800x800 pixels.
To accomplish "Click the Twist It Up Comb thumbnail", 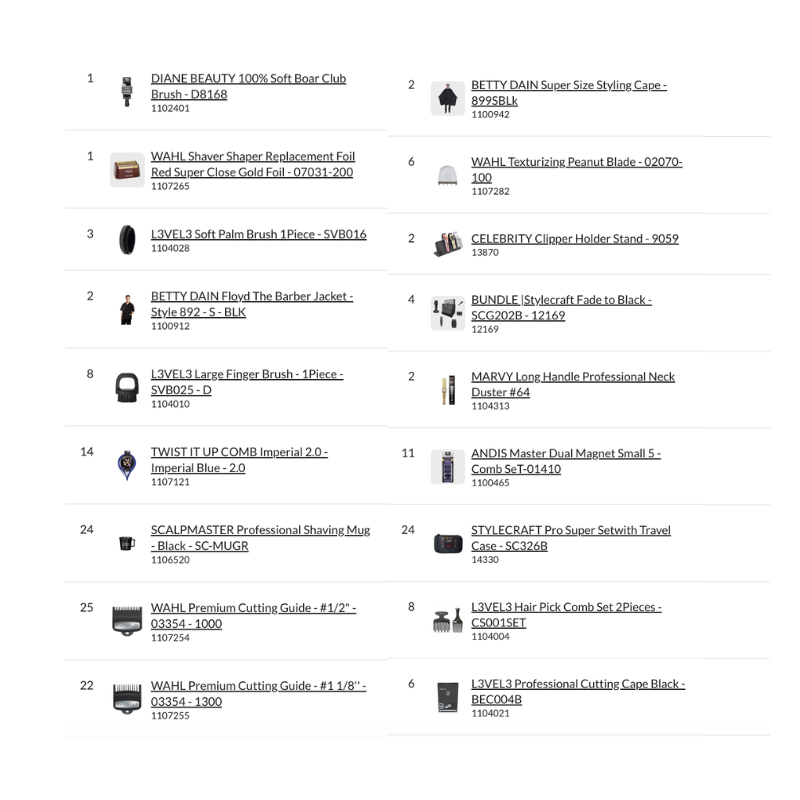I will (x=127, y=466).
